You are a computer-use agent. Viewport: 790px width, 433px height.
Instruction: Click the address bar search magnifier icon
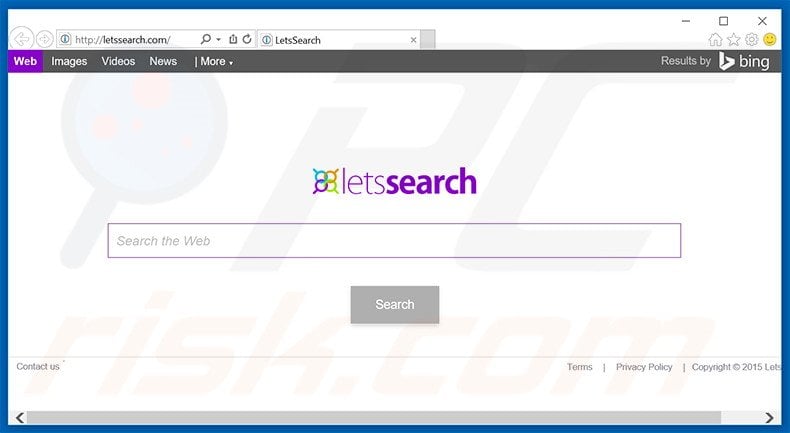[x=206, y=39]
